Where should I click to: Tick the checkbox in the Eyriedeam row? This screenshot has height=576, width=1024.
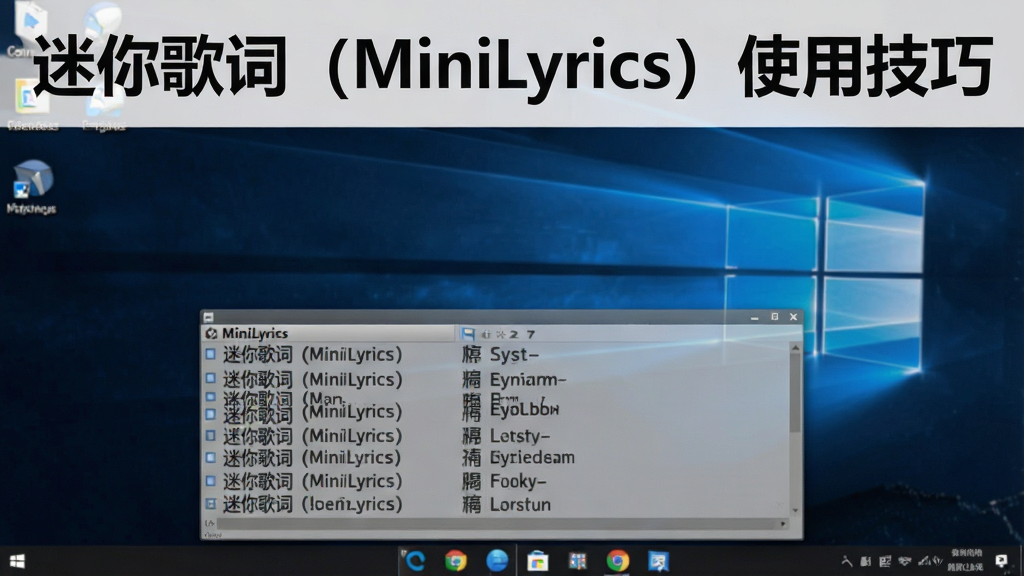pyautogui.click(x=210, y=458)
